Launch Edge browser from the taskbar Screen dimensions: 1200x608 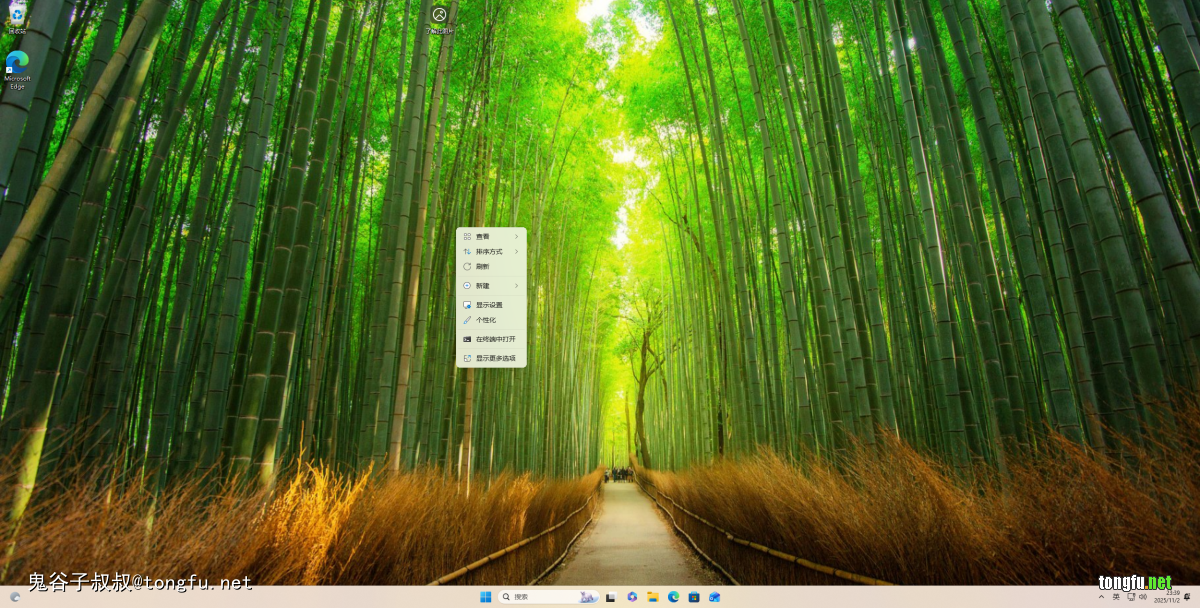(x=673, y=597)
